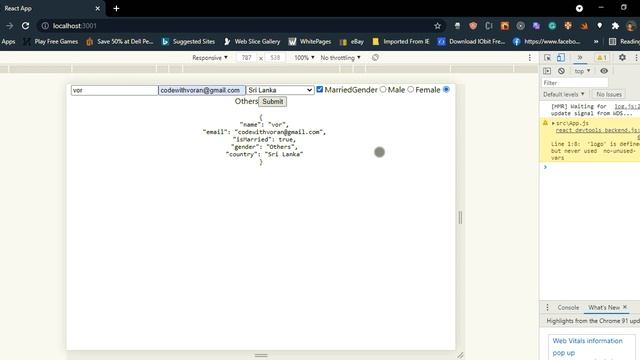Open the Apps bookmark

[8, 41]
